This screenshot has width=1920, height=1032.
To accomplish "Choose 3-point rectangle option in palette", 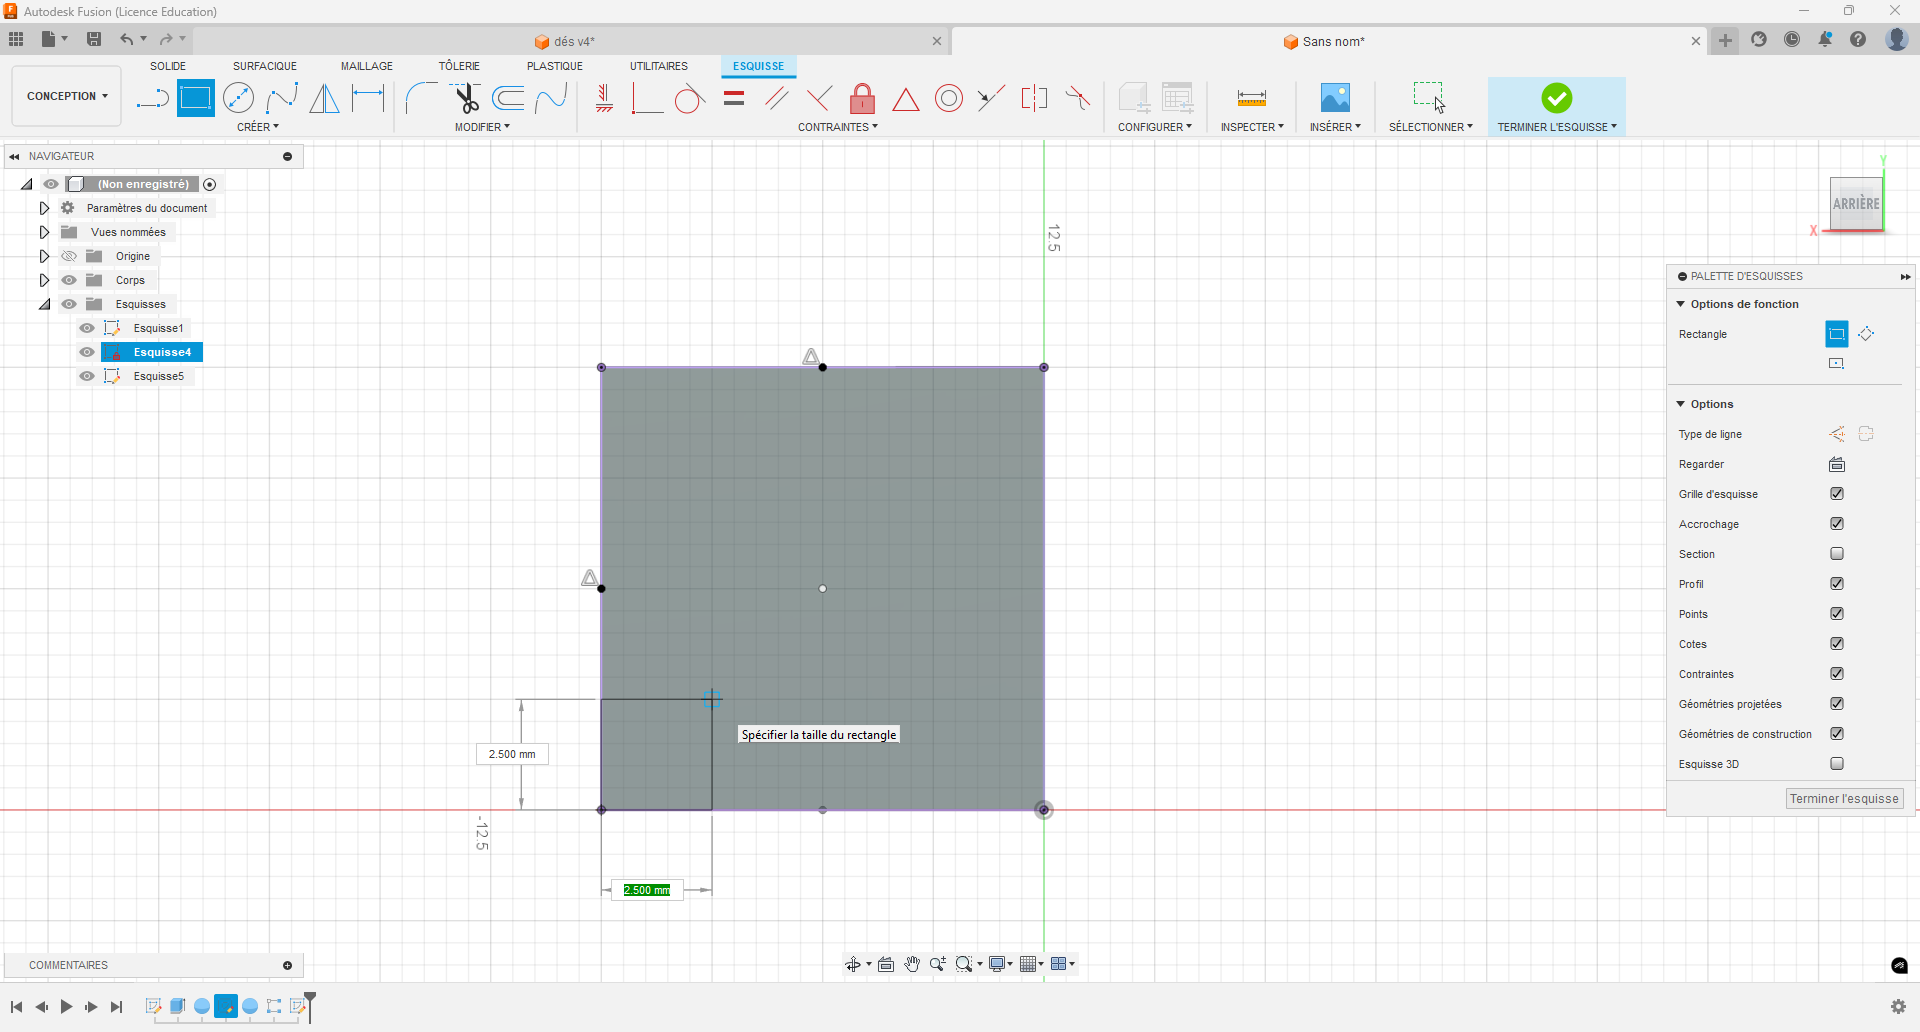I will [1866, 334].
